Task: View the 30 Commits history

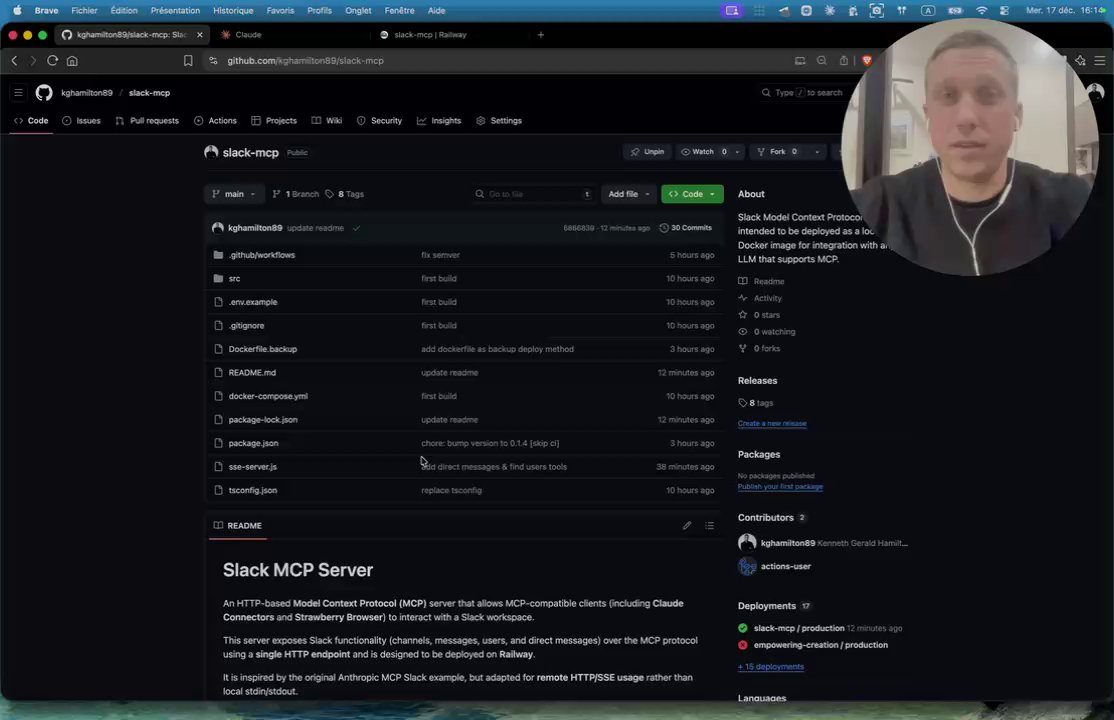Action: [x=686, y=228]
